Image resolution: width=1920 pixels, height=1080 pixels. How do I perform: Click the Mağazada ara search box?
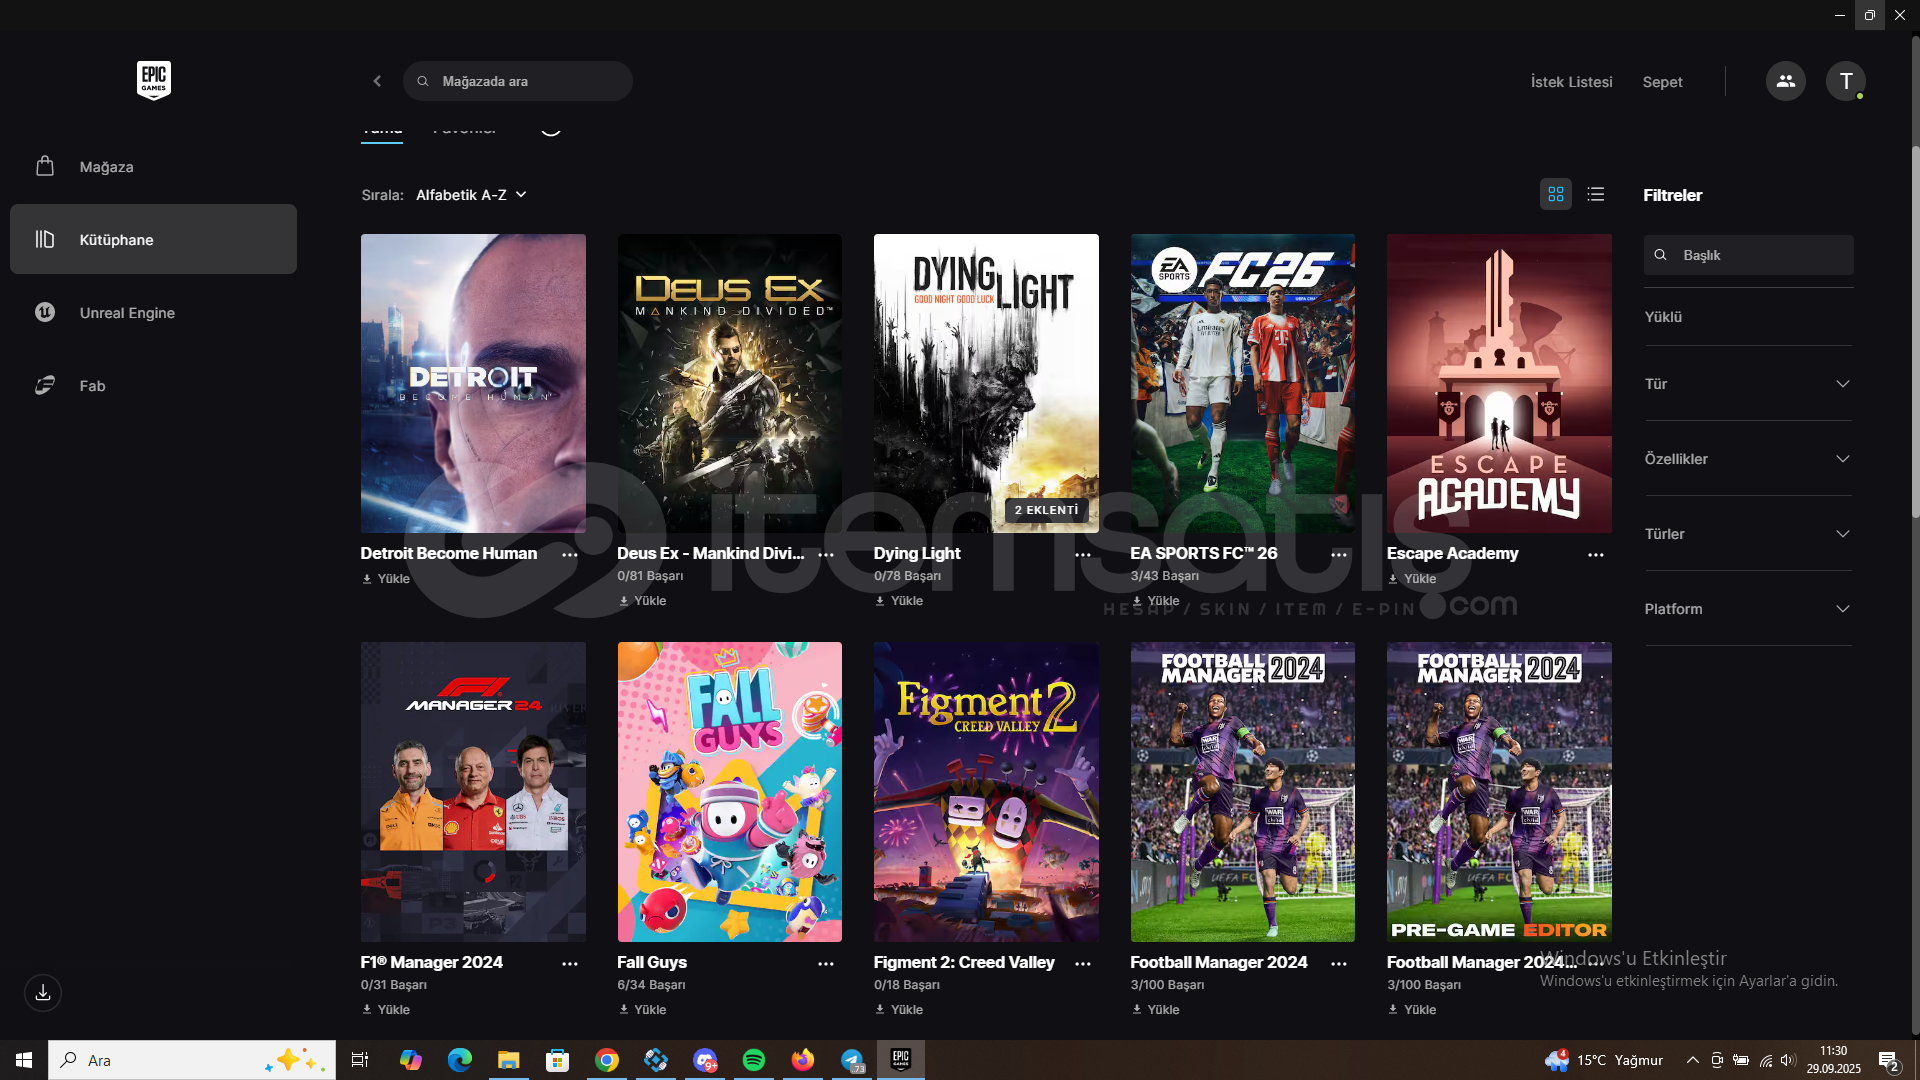(518, 81)
